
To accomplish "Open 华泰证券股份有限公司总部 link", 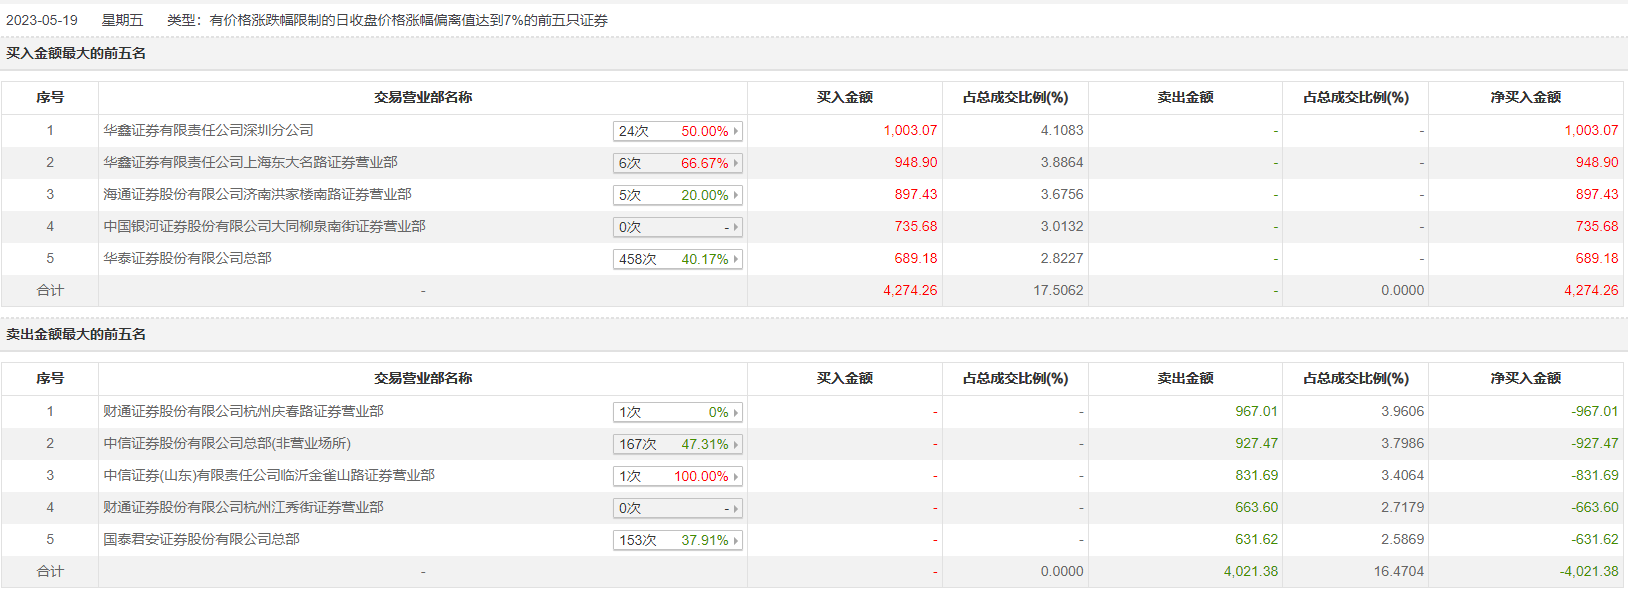I will pos(187,258).
